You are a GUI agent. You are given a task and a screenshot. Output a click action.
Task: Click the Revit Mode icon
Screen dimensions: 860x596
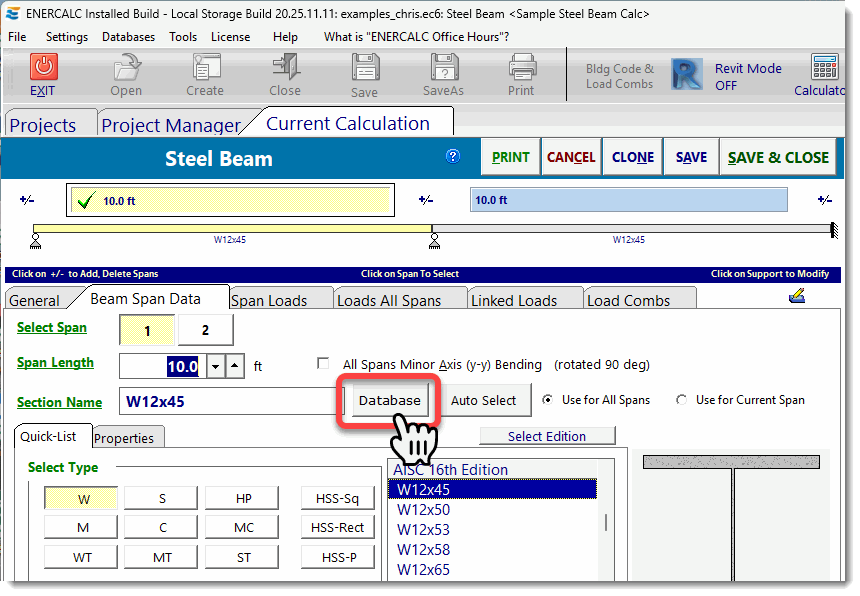[689, 74]
